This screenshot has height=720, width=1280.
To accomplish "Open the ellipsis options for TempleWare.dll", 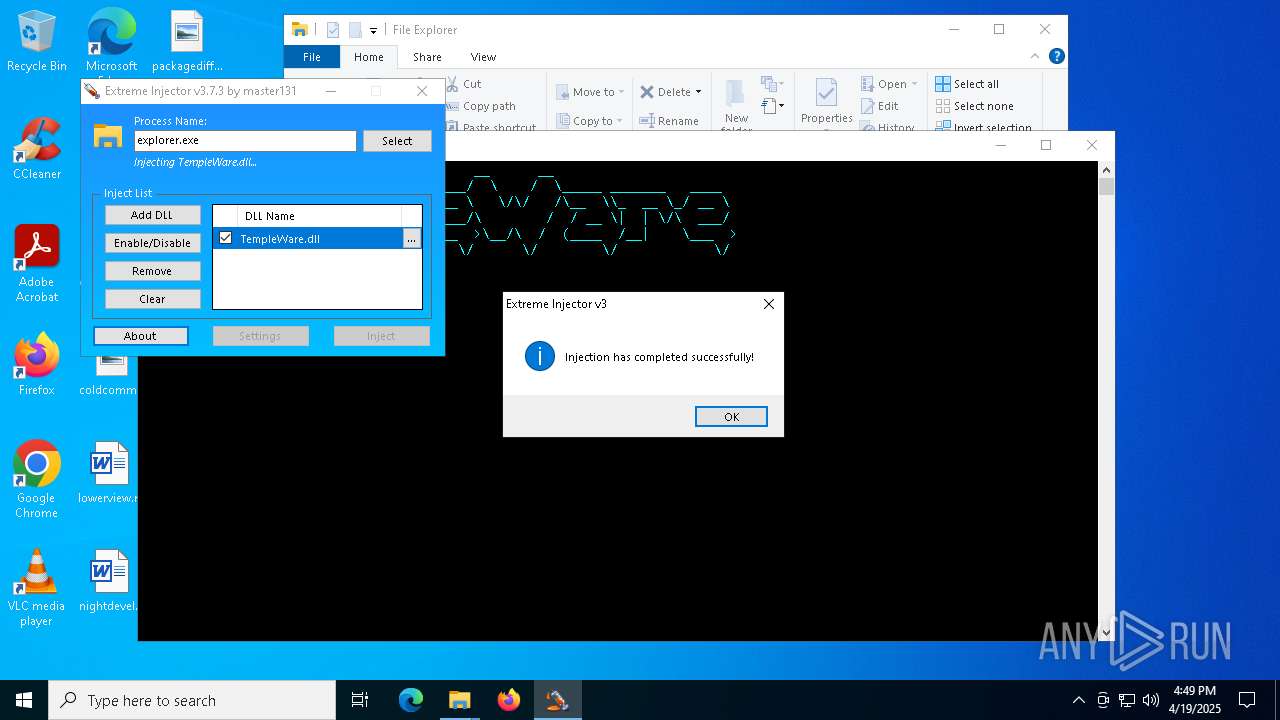I will coord(411,239).
